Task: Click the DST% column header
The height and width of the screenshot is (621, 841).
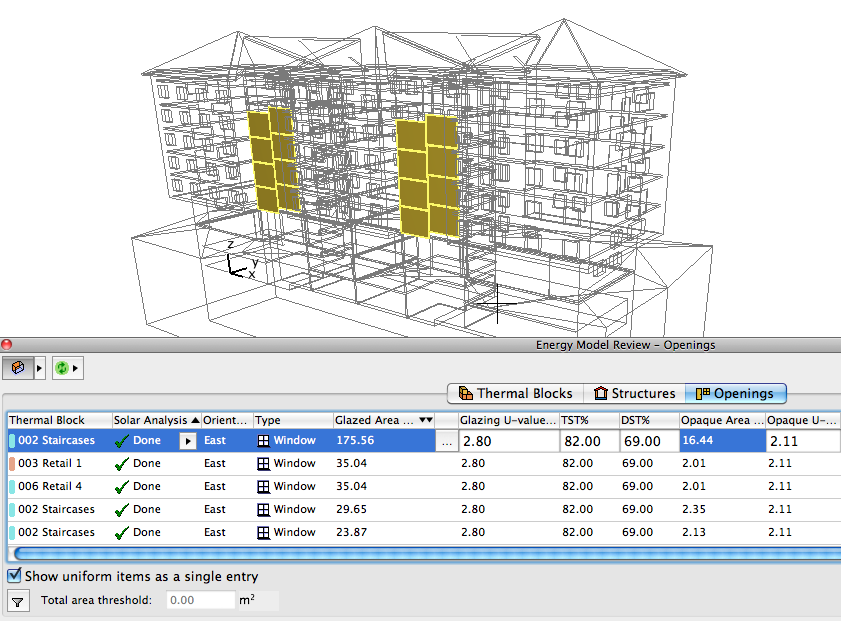Action: [x=649, y=420]
